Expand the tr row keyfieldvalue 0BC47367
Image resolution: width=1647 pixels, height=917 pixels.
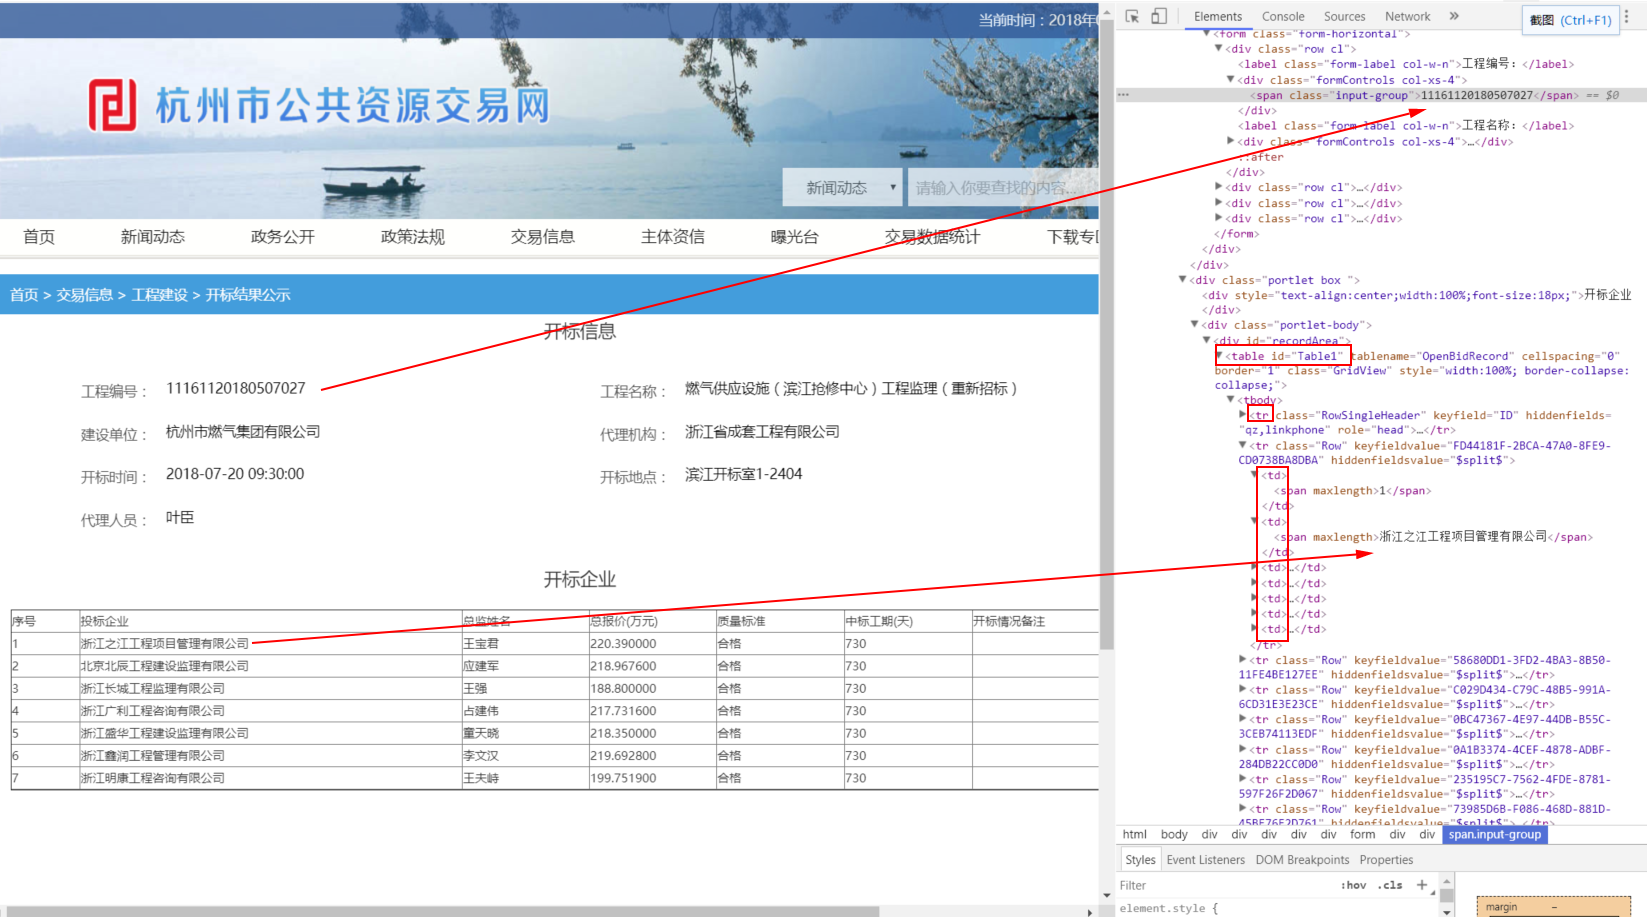pyautogui.click(x=1243, y=719)
